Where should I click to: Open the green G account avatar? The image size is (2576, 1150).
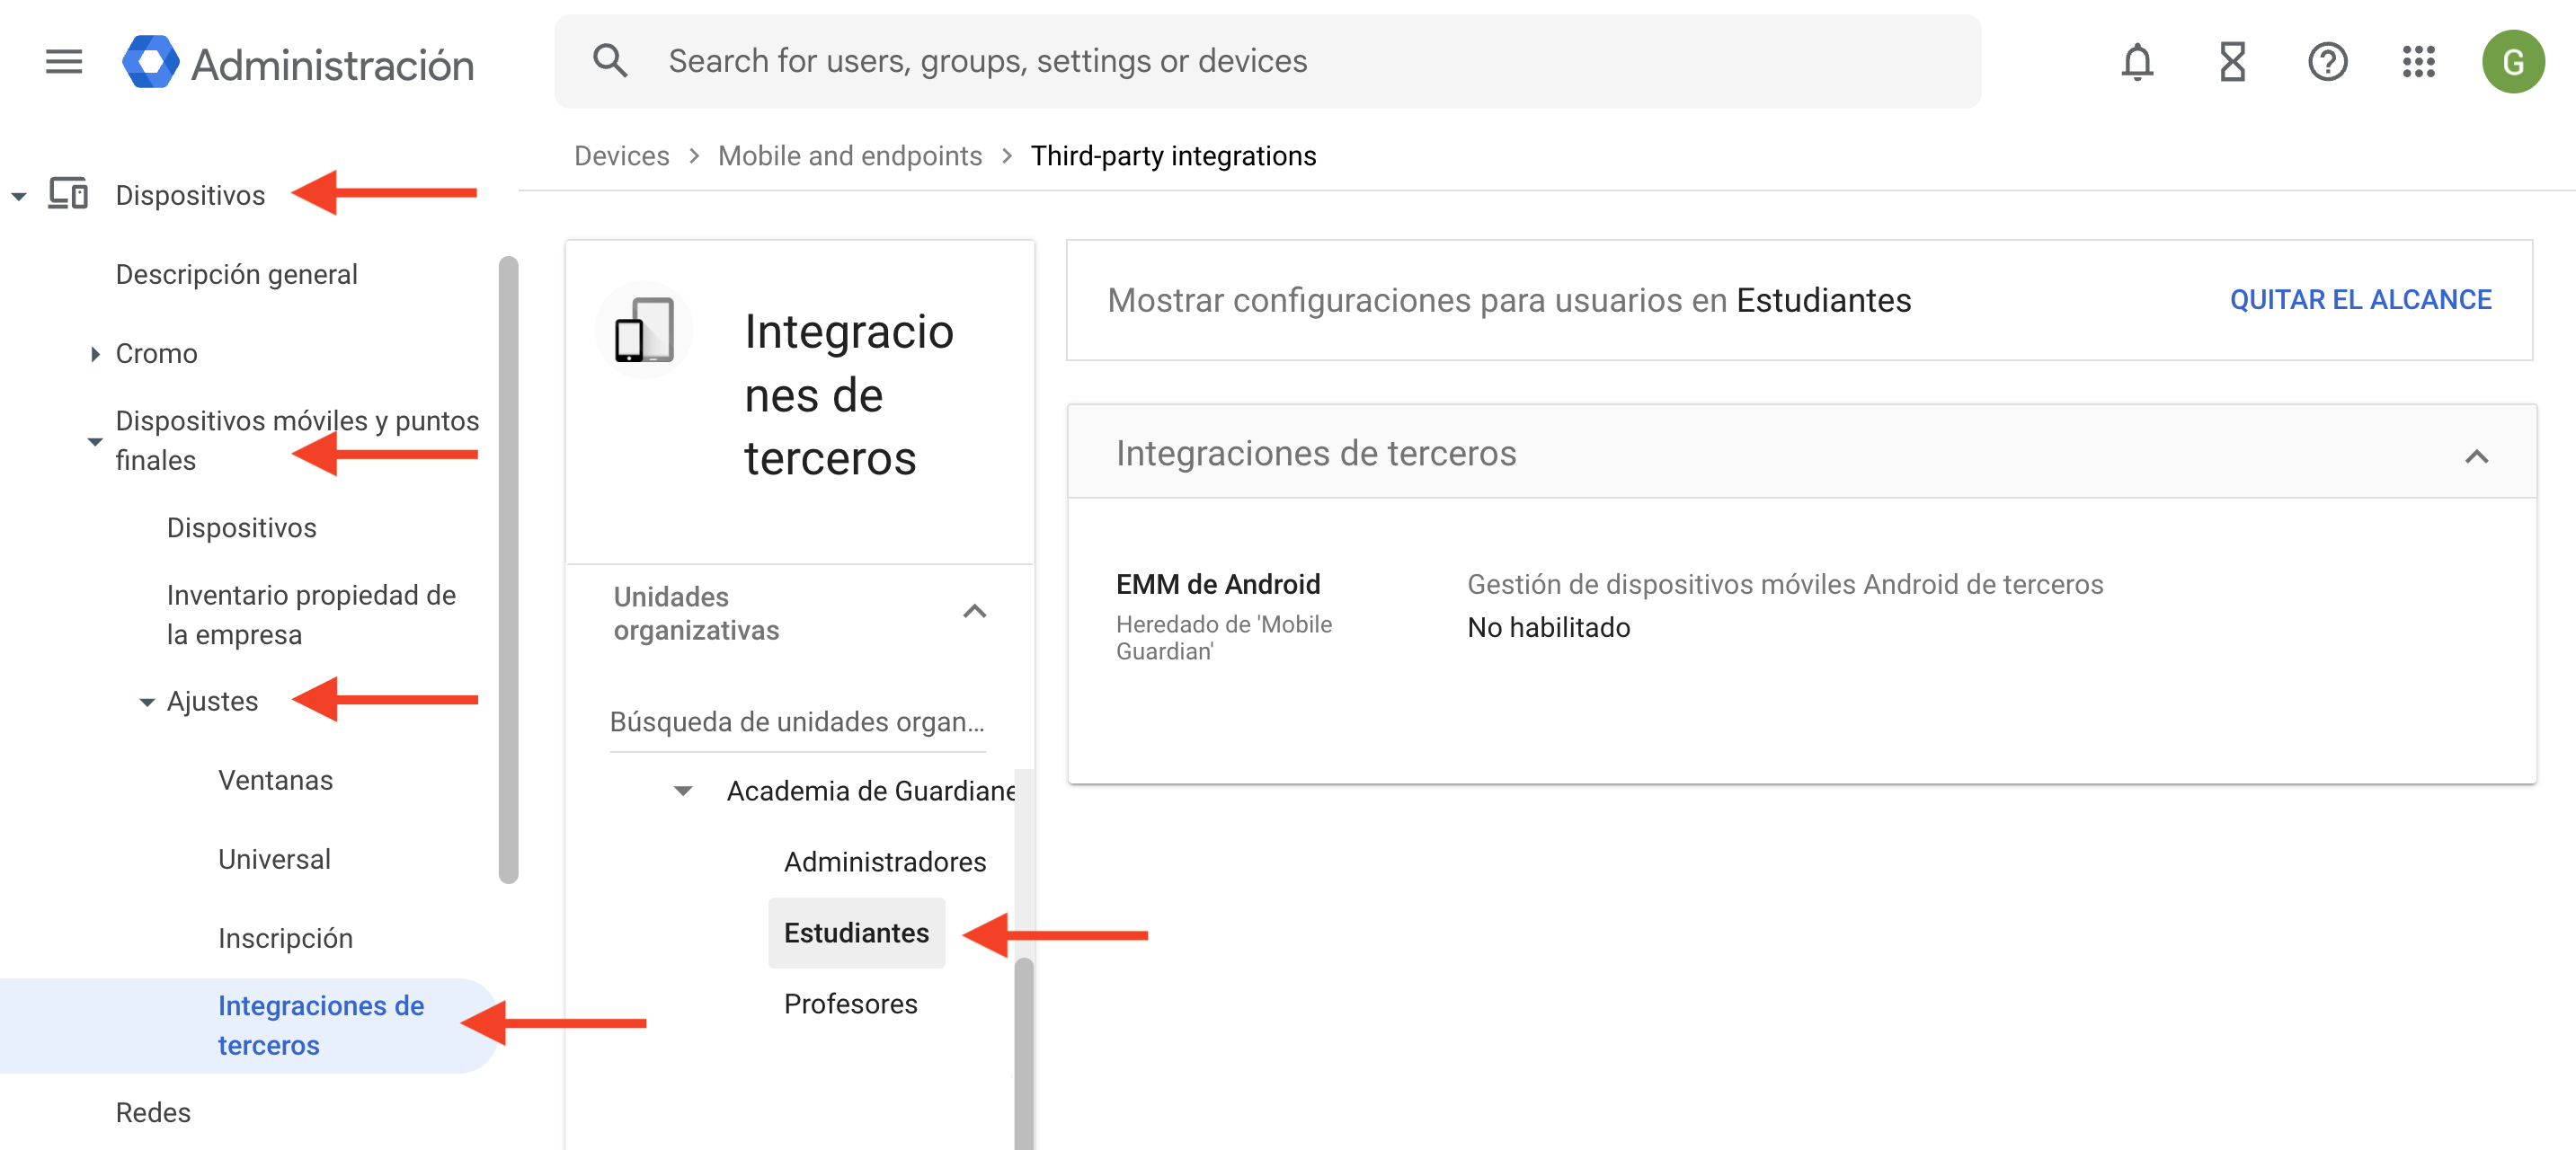click(x=2512, y=62)
